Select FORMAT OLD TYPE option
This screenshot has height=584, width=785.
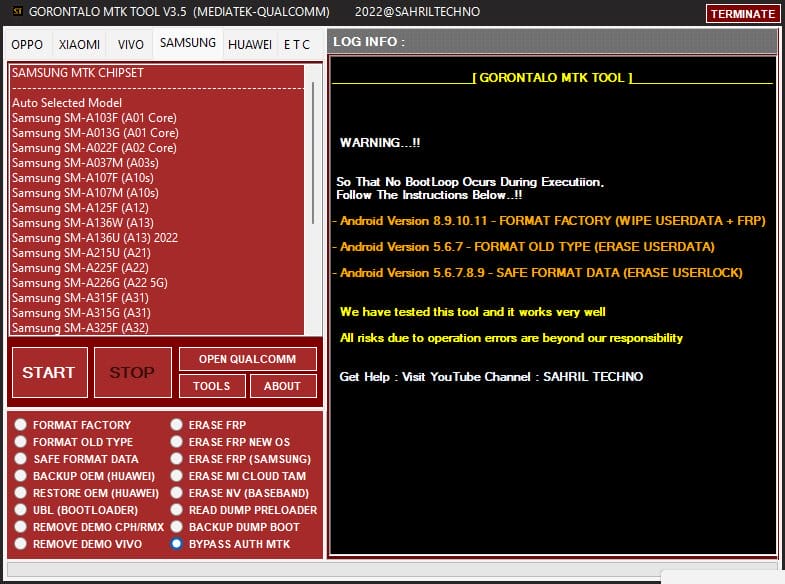(74, 442)
